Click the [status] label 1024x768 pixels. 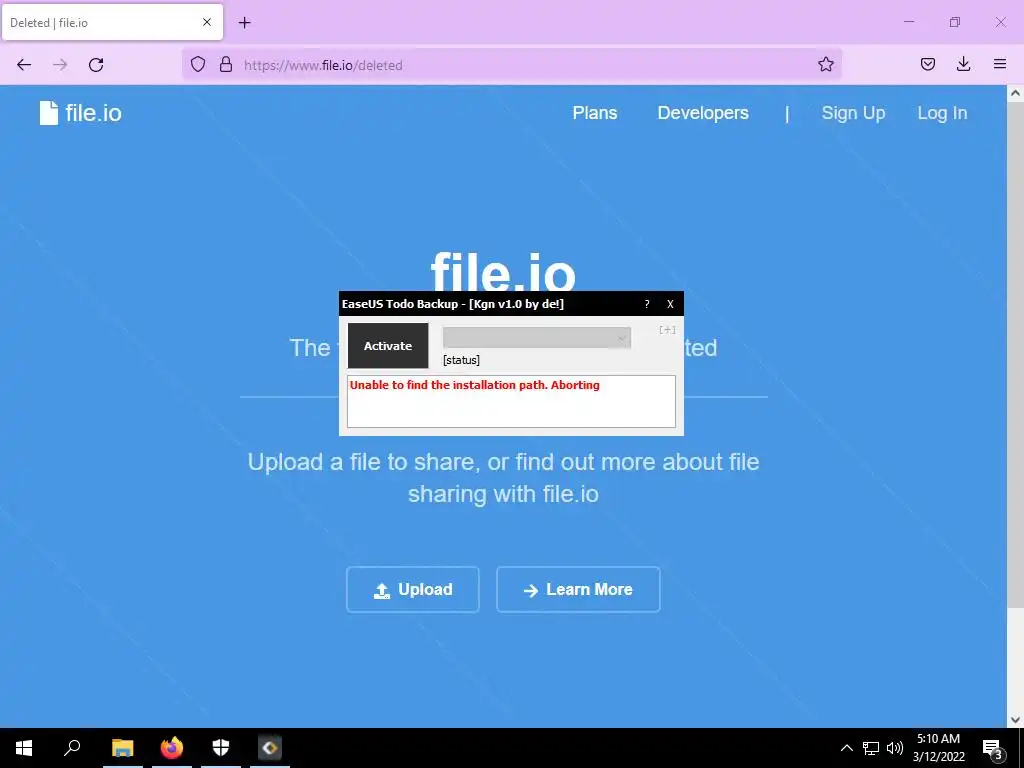[x=461, y=360]
